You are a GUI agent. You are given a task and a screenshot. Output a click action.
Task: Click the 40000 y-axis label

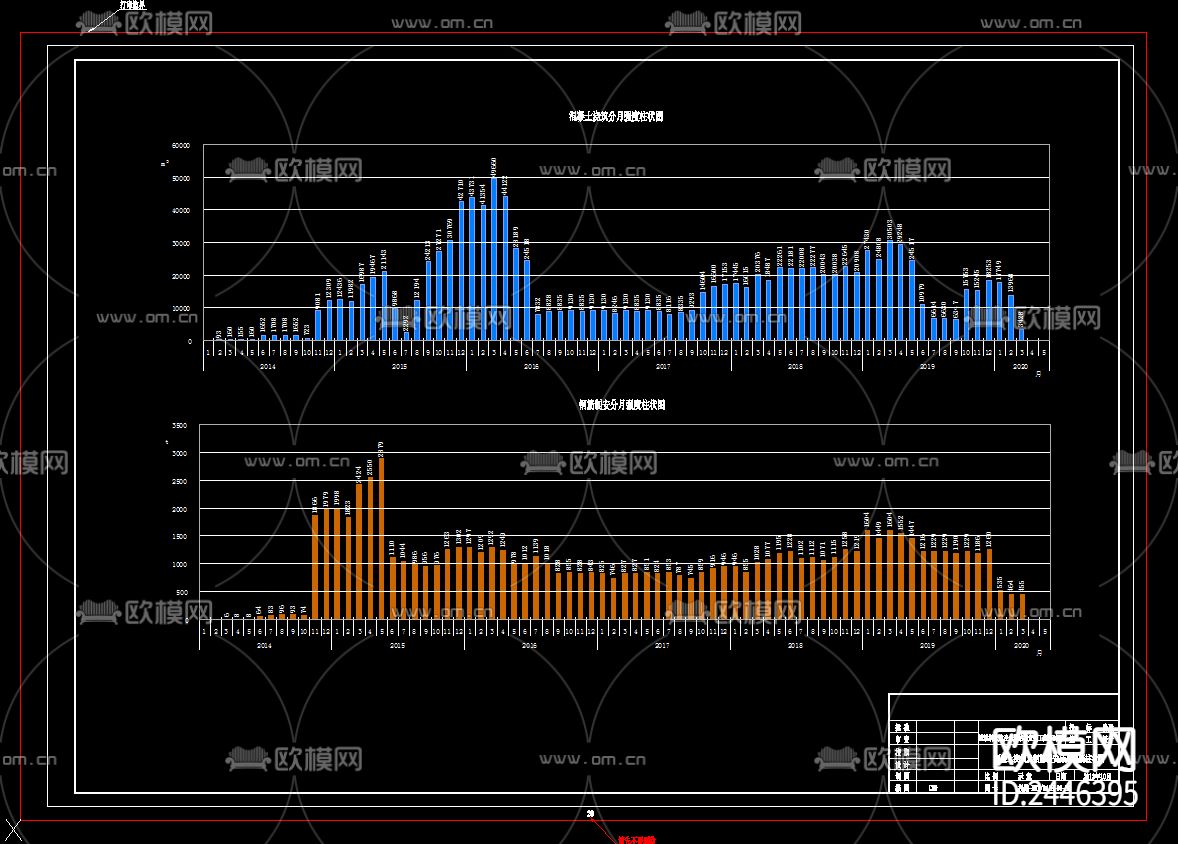point(181,210)
